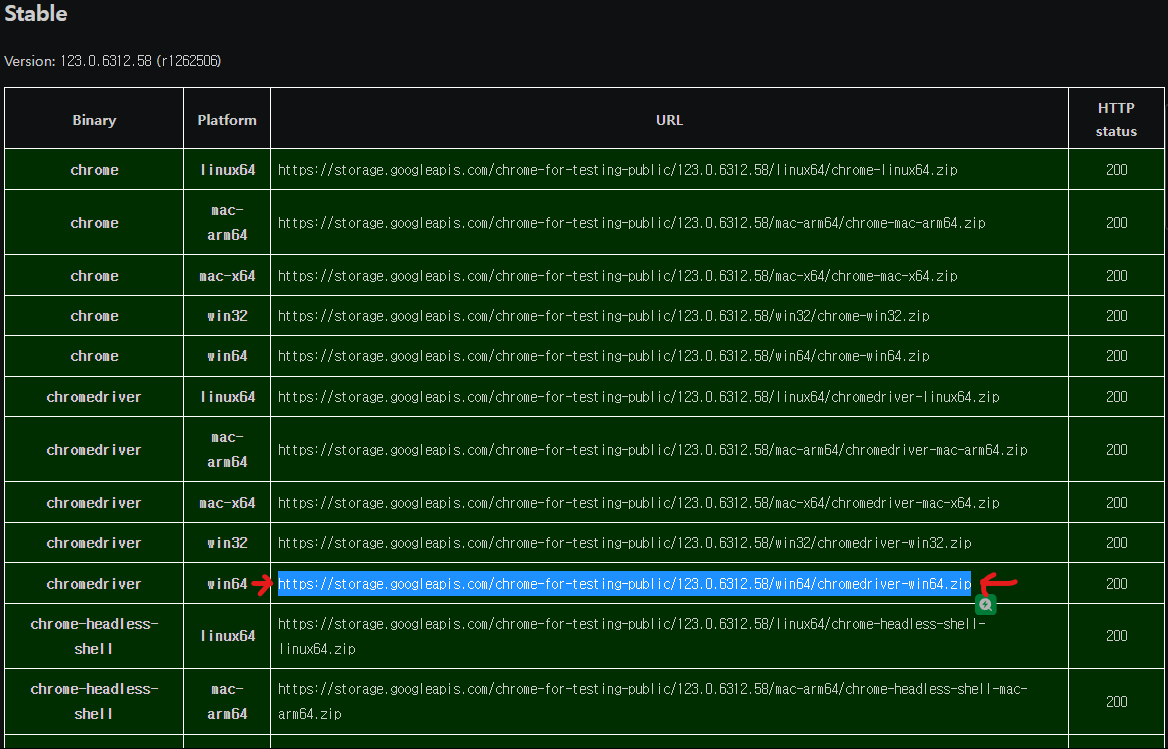
Task: Click the chrome binary cell in the mac-x64 row
Action: coord(94,275)
